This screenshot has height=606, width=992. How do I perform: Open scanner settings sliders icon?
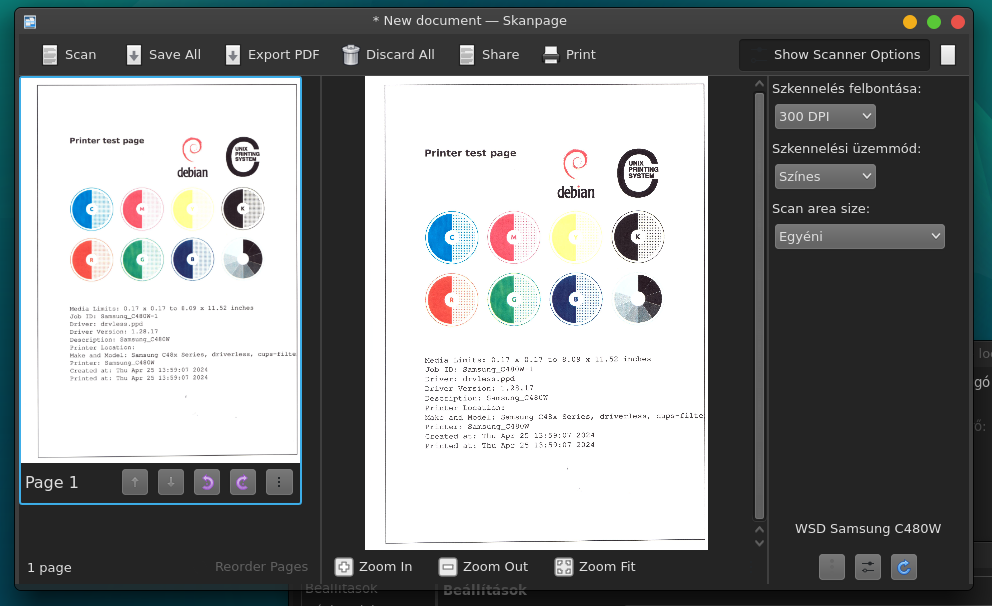pyautogui.click(x=868, y=567)
